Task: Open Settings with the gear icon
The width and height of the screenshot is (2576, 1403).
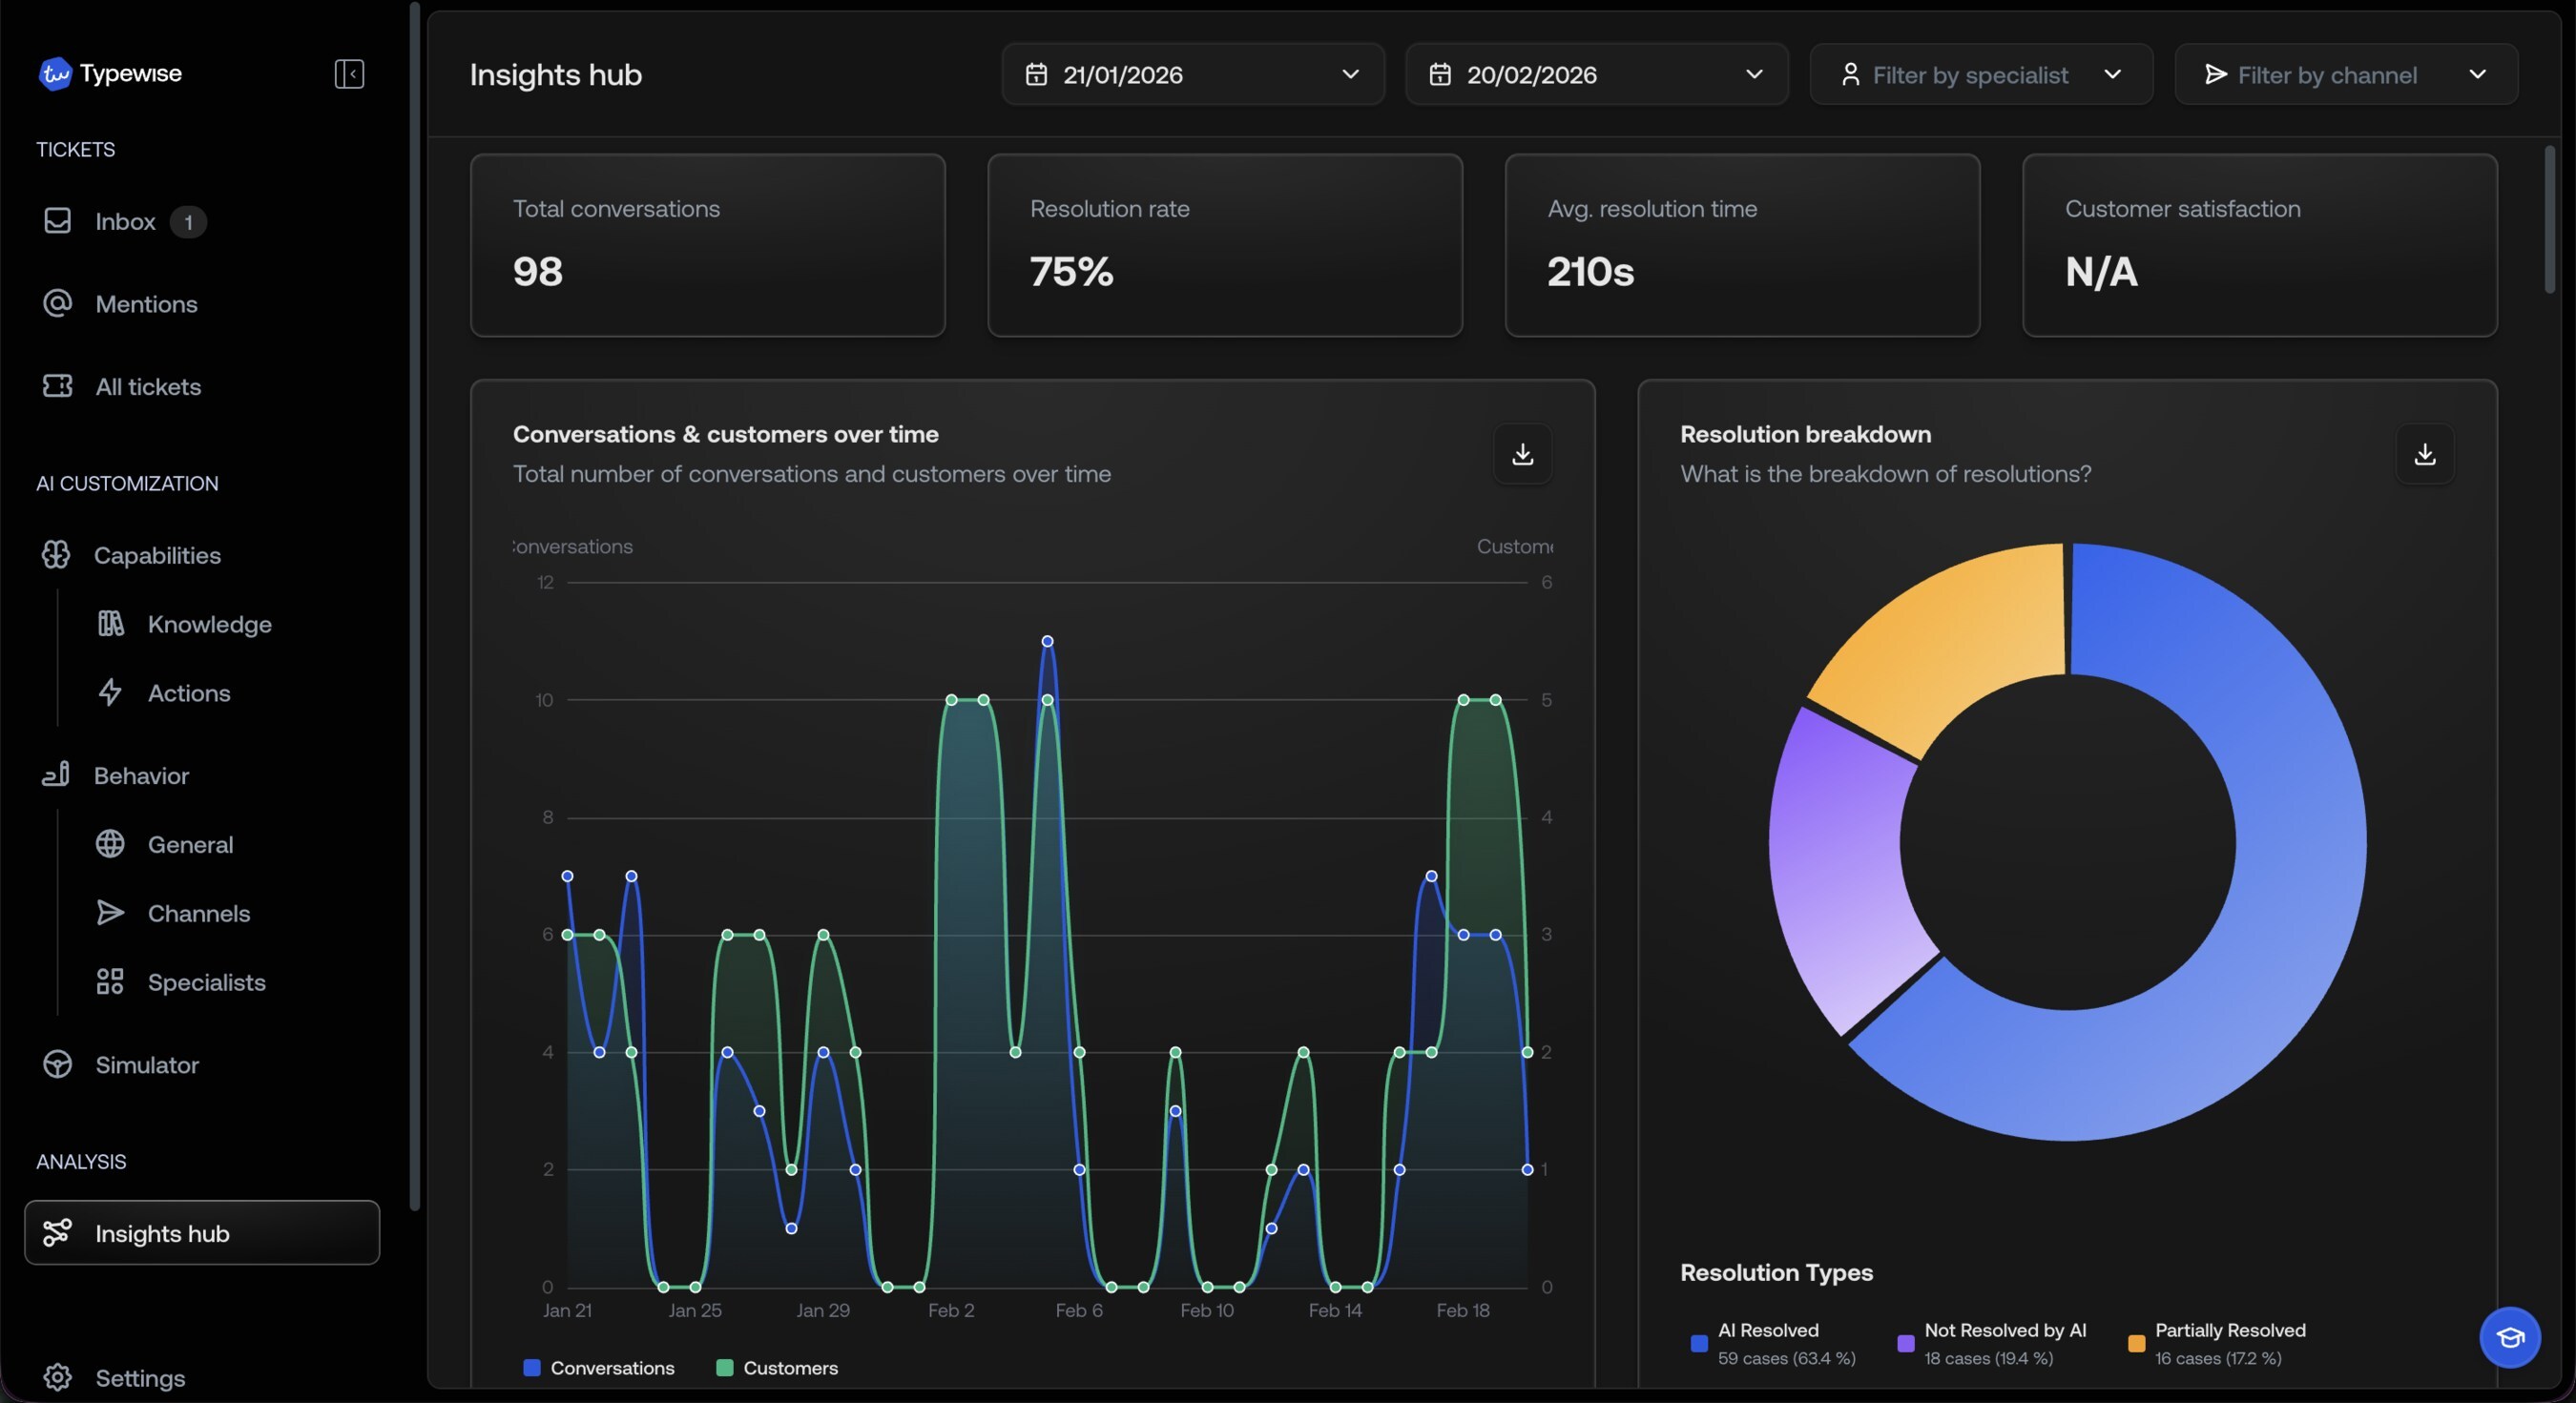Action: pyautogui.click(x=58, y=1377)
